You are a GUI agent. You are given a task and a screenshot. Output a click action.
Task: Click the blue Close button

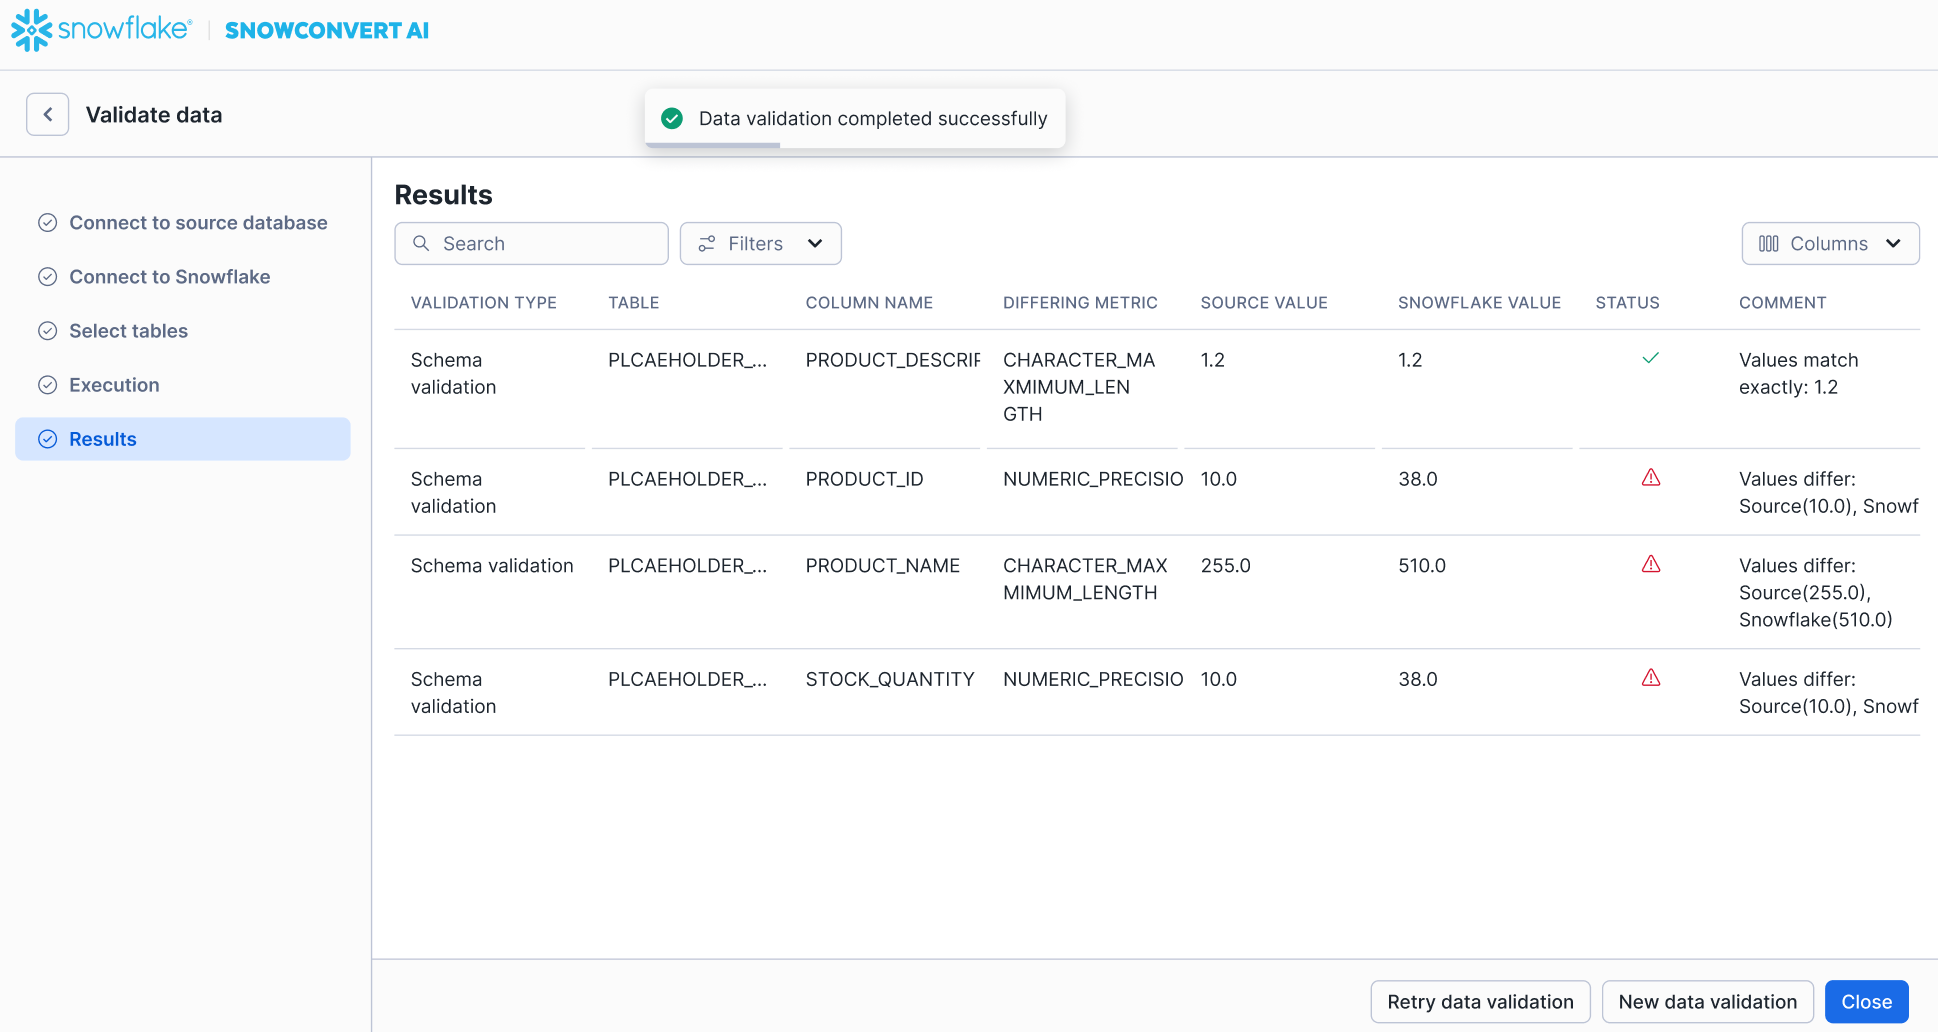click(1866, 1002)
